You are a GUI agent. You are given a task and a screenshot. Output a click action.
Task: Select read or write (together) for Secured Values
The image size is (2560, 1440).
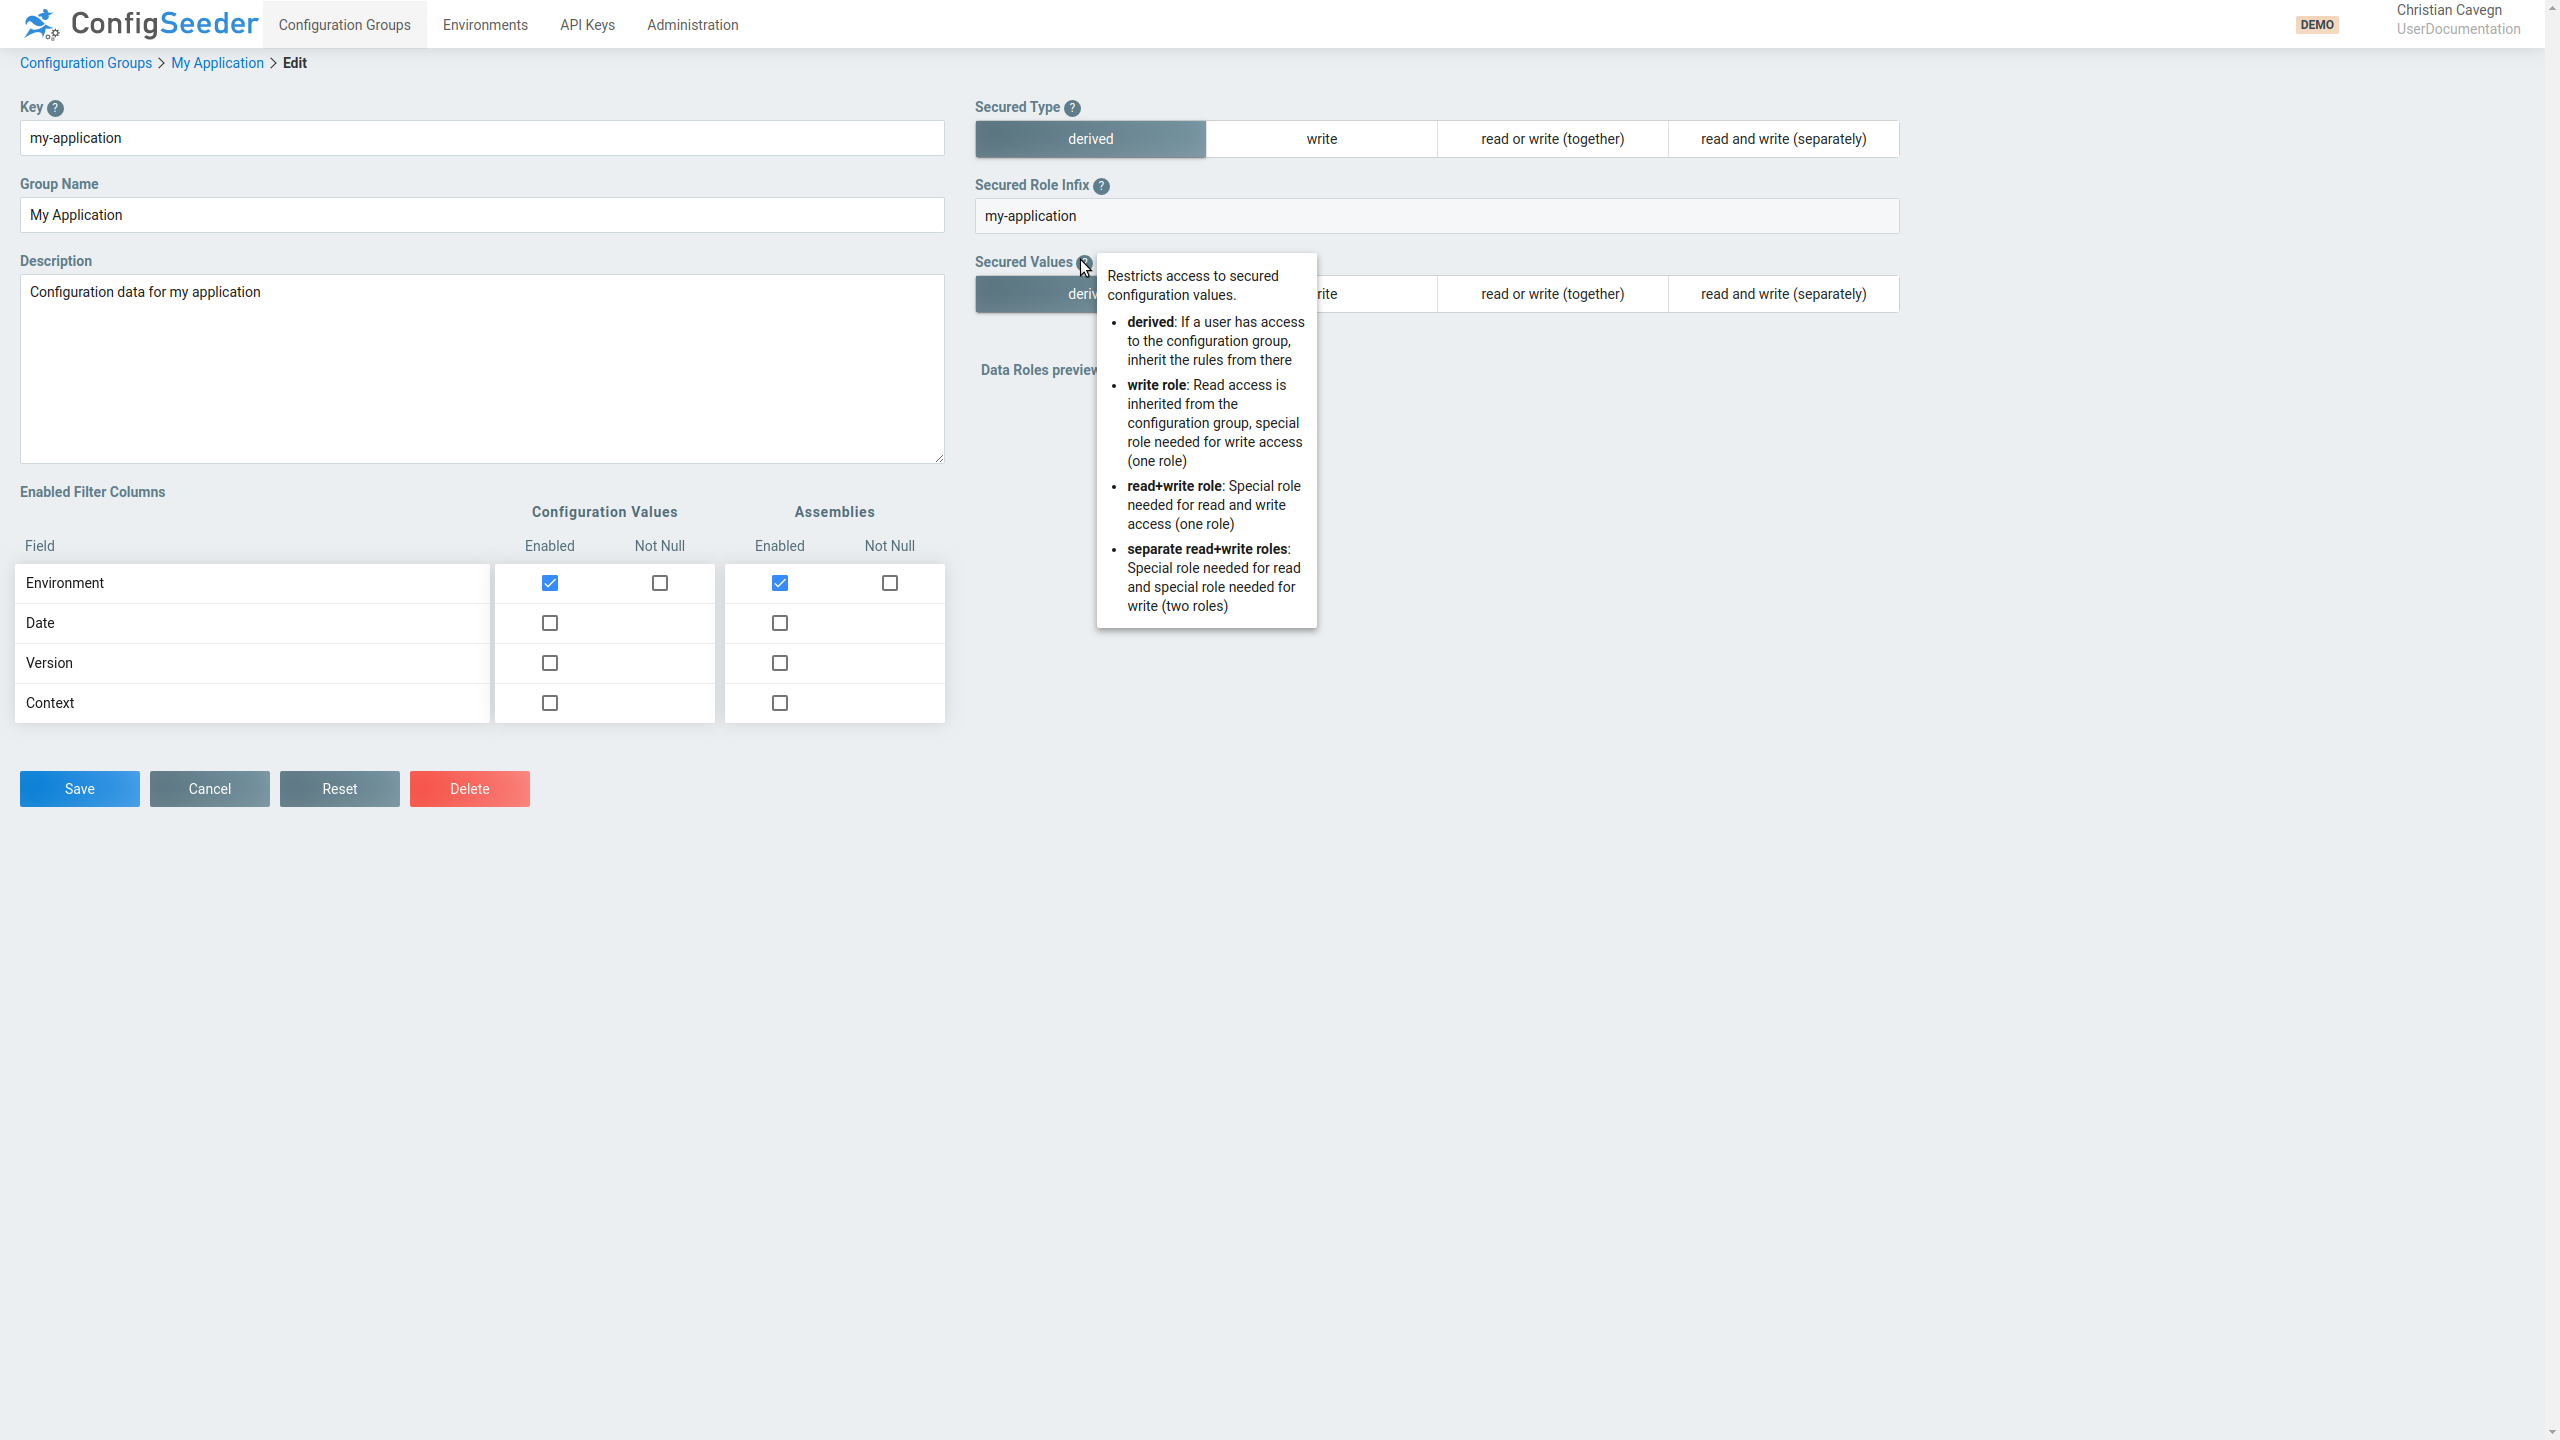[1551, 293]
